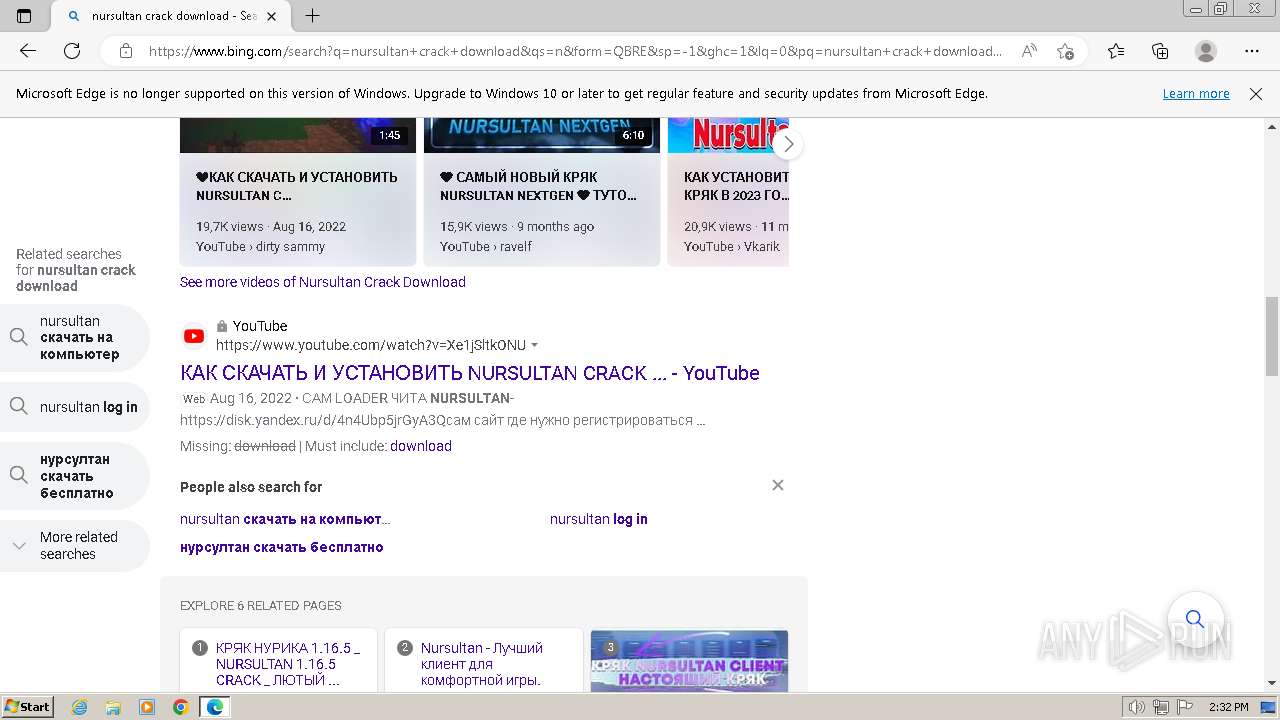This screenshot has width=1280, height=720.
Task: Open File Explorer from taskbar
Action: point(113,707)
